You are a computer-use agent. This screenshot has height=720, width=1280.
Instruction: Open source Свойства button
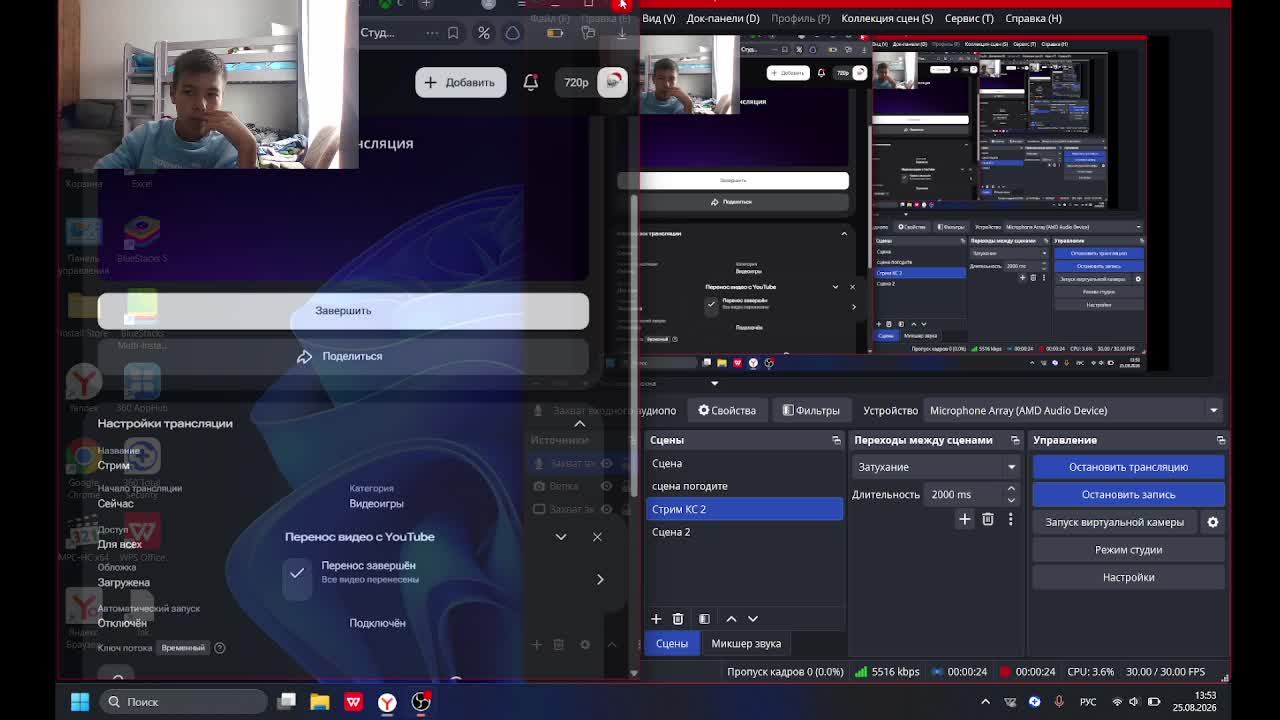(x=727, y=410)
